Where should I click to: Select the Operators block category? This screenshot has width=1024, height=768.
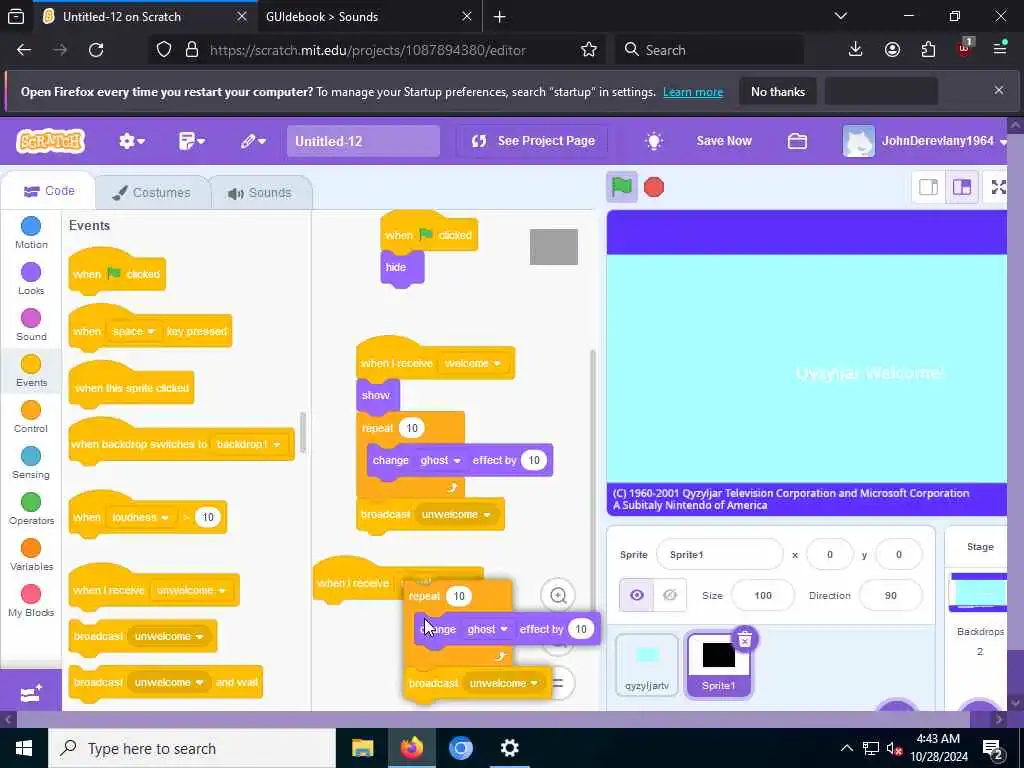coord(31,509)
